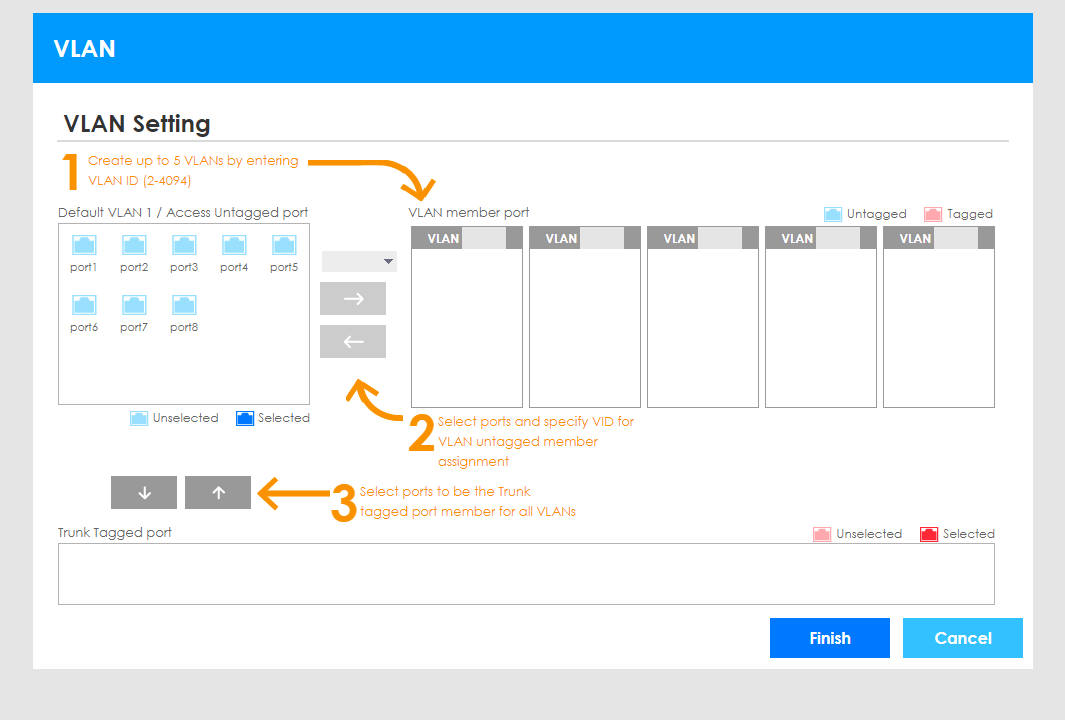Viewport: 1065px width, 720px height.
Task: Select the port3 icon
Action: (184, 245)
